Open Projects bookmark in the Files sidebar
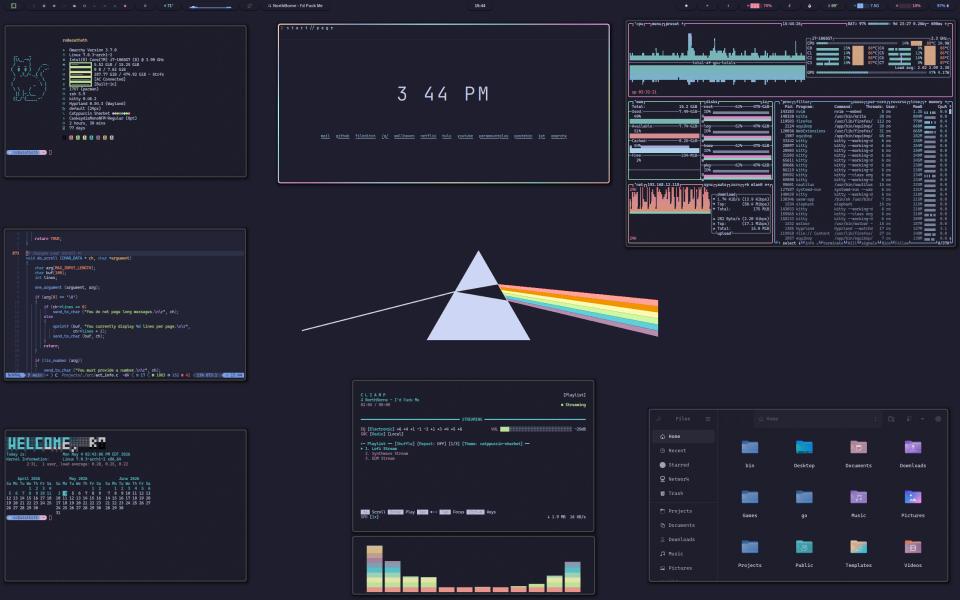Image resolution: width=960 pixels, height=600 pixels. click(683, 511)
